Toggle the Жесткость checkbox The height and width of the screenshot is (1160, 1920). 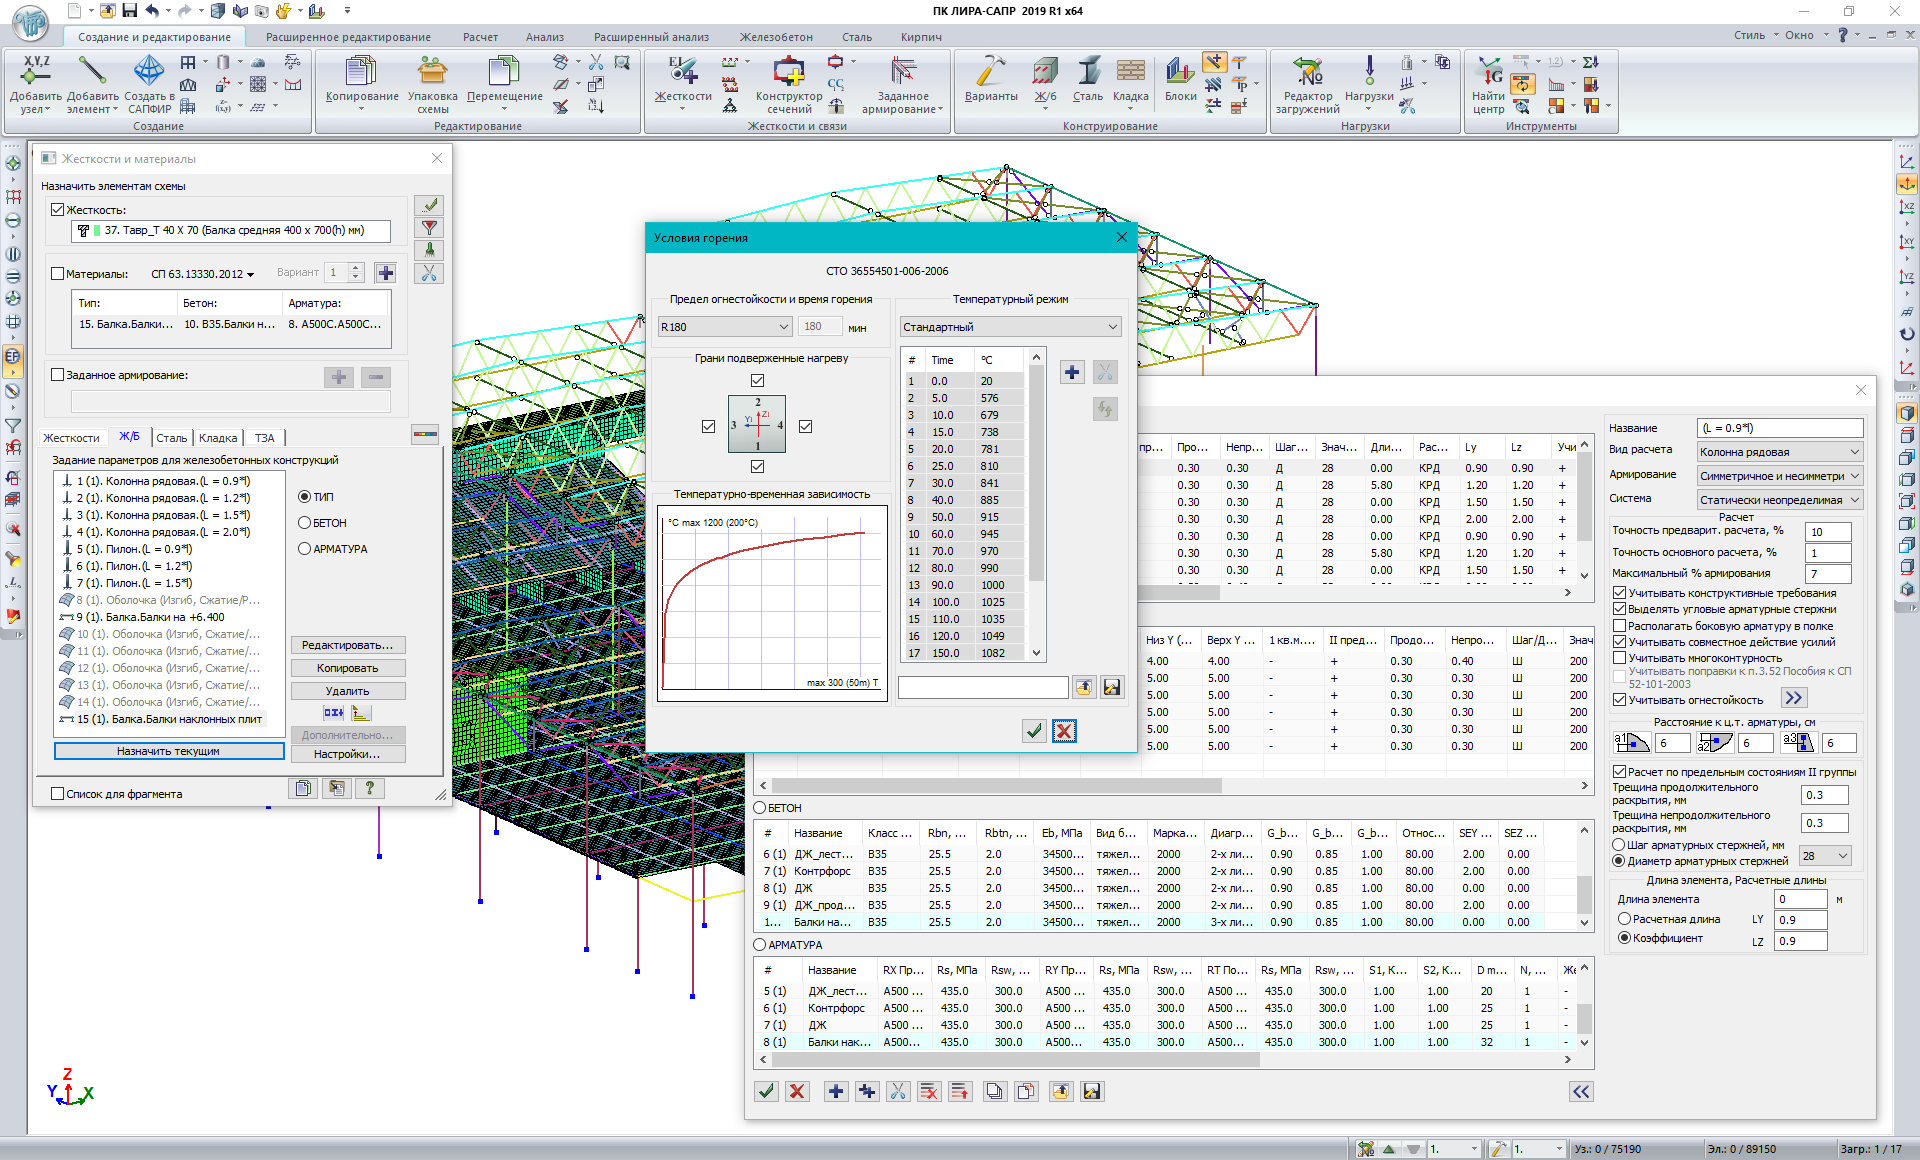pos(58,210)
